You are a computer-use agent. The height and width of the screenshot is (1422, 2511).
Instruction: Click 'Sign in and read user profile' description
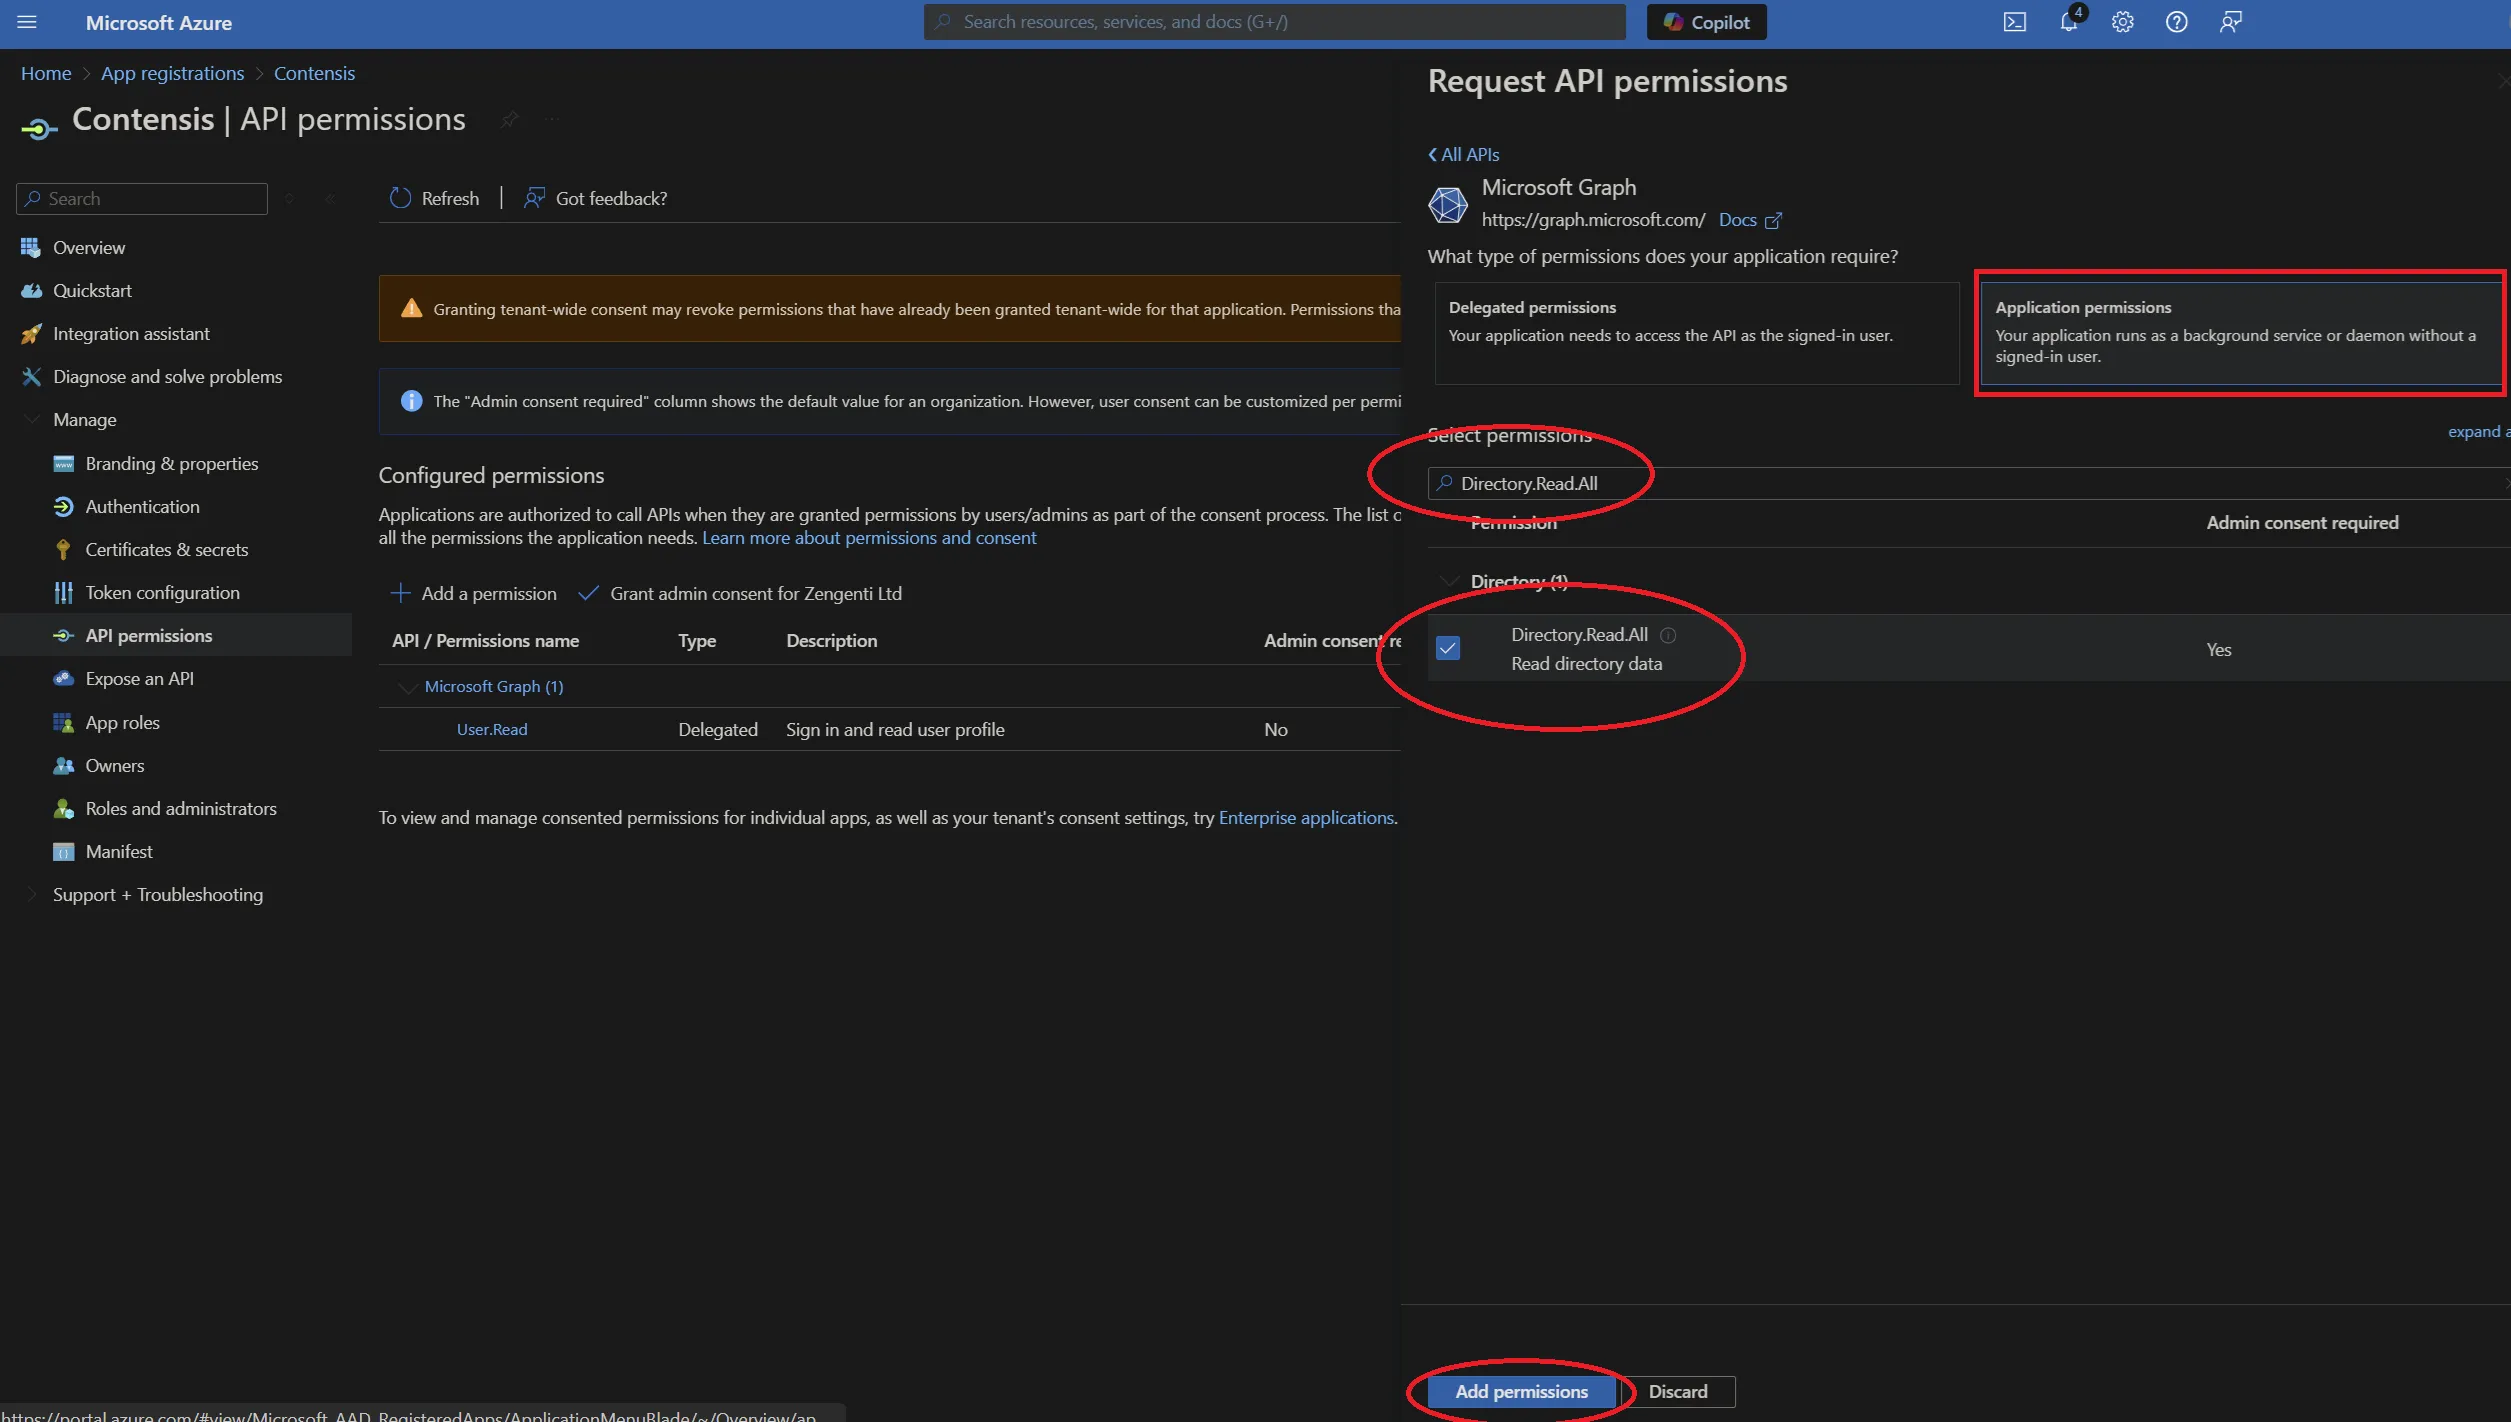pos(894,729)
